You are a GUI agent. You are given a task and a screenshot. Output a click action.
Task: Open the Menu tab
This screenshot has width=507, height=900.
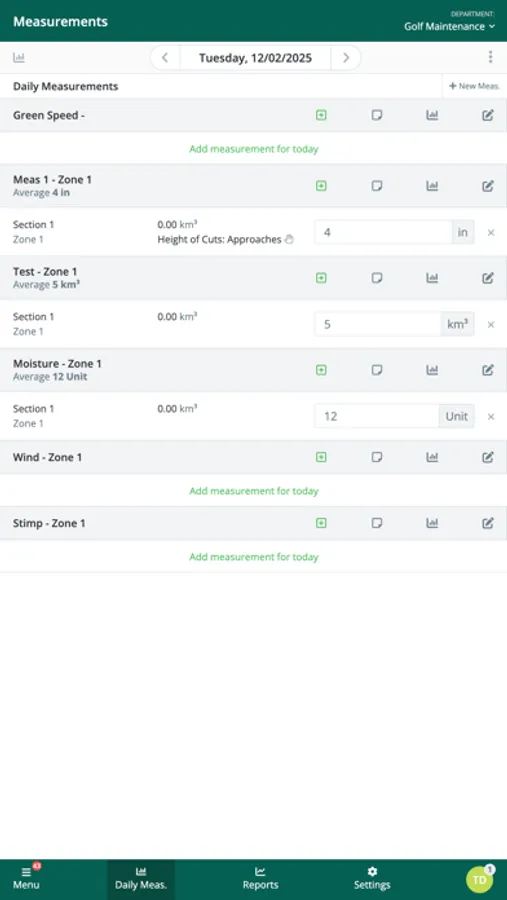[26, 879]
